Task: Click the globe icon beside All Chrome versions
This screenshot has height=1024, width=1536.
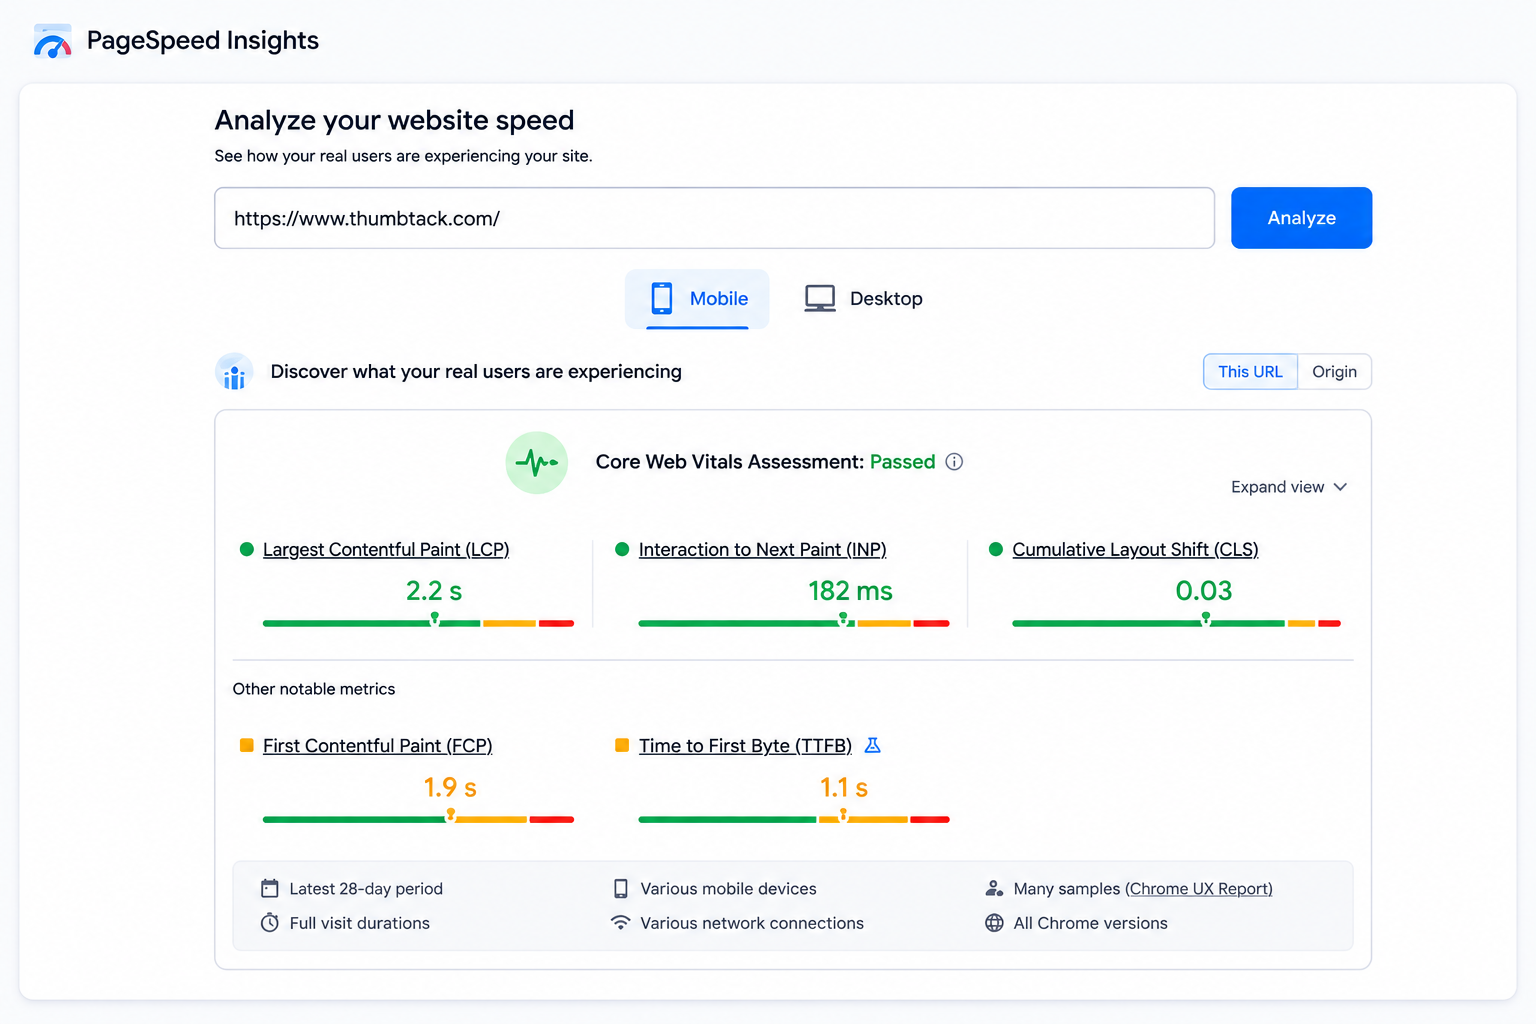Action: pyautogui.click(x=994, y=923)
